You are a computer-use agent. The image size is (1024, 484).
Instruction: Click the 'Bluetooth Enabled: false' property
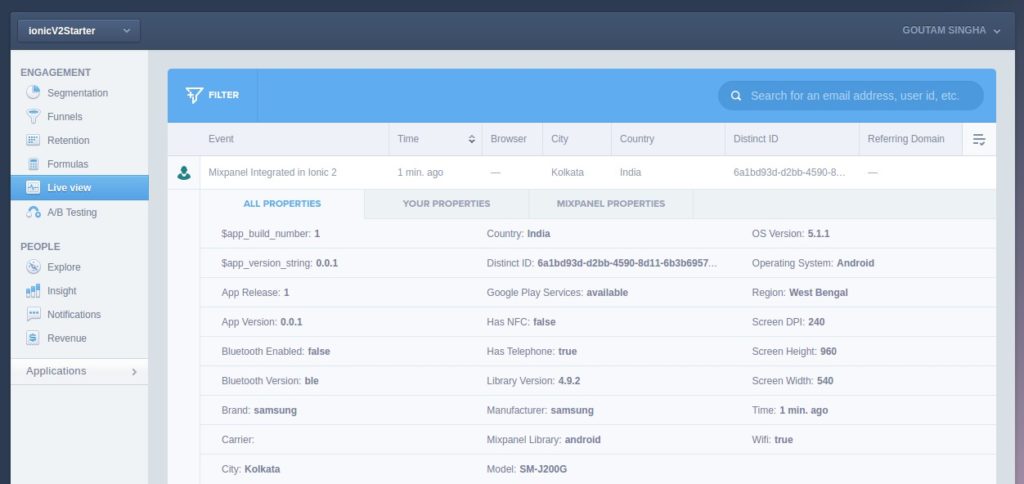click(x=276, y=351)
